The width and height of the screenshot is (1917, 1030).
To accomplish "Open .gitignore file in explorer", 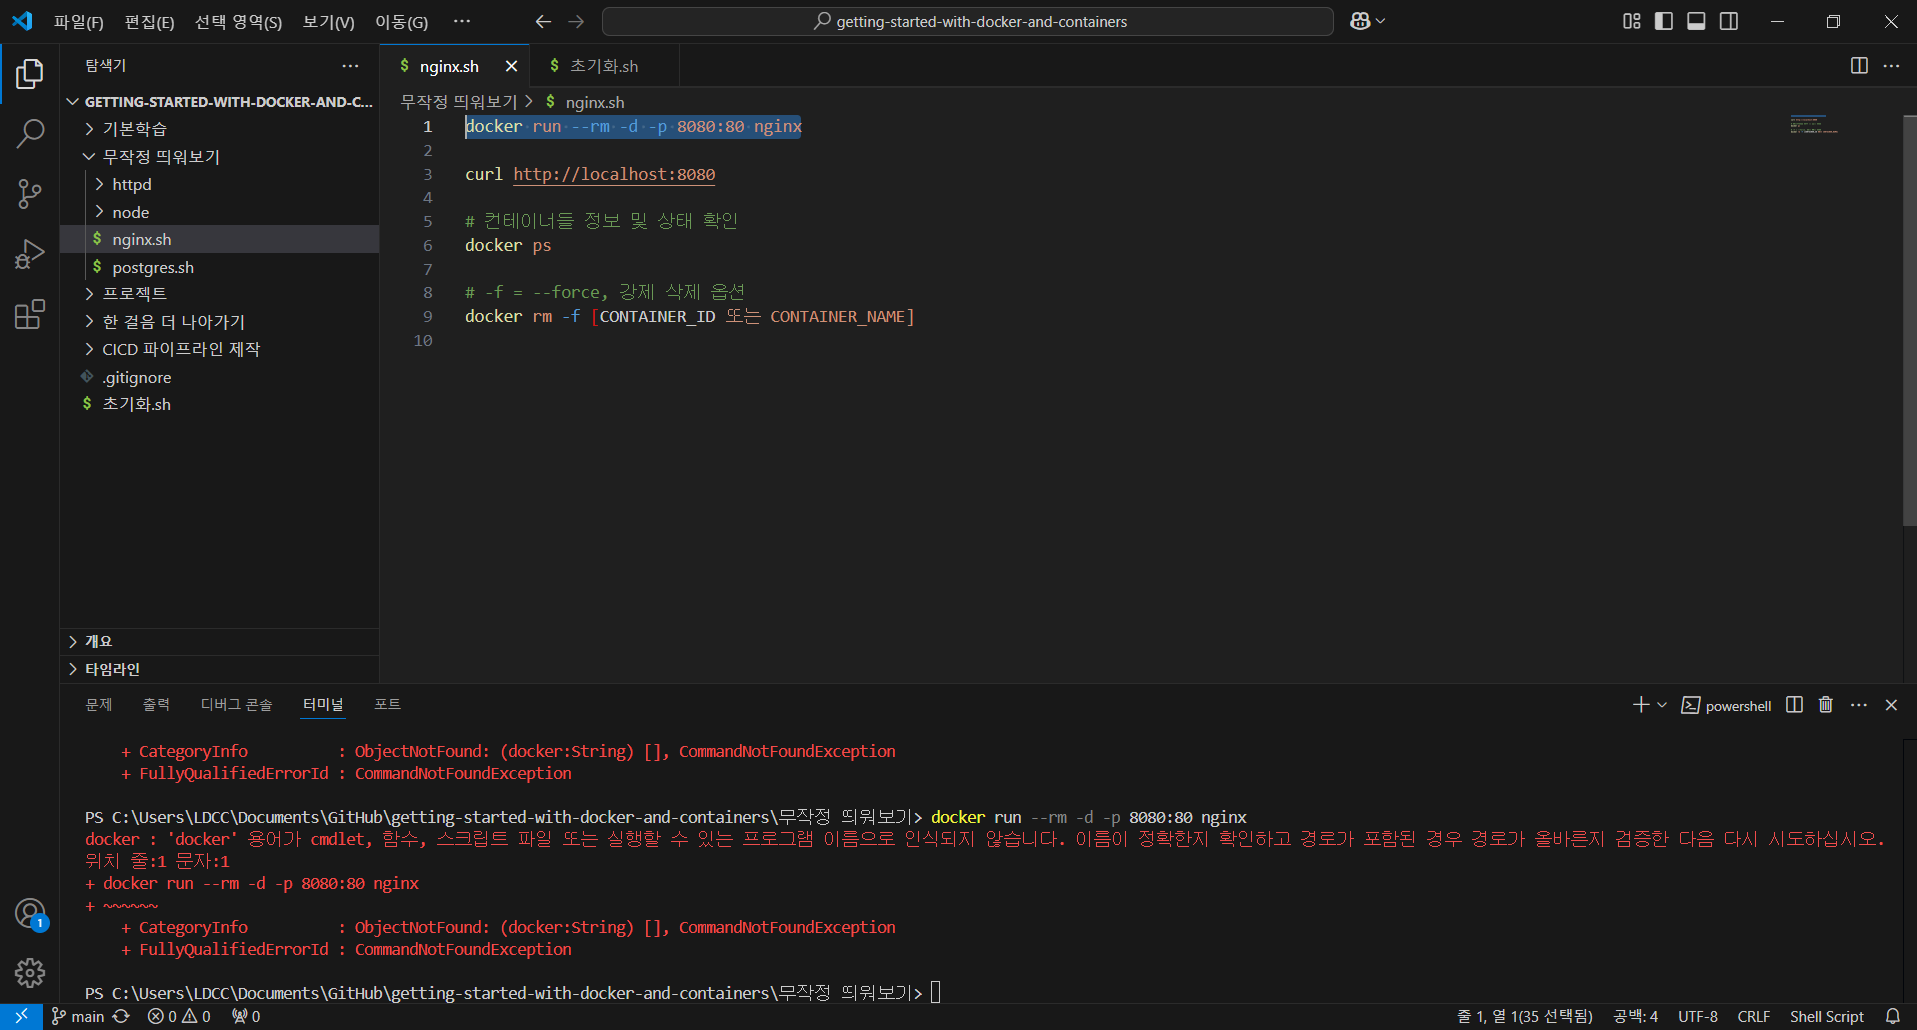I will tap(219, 377).
